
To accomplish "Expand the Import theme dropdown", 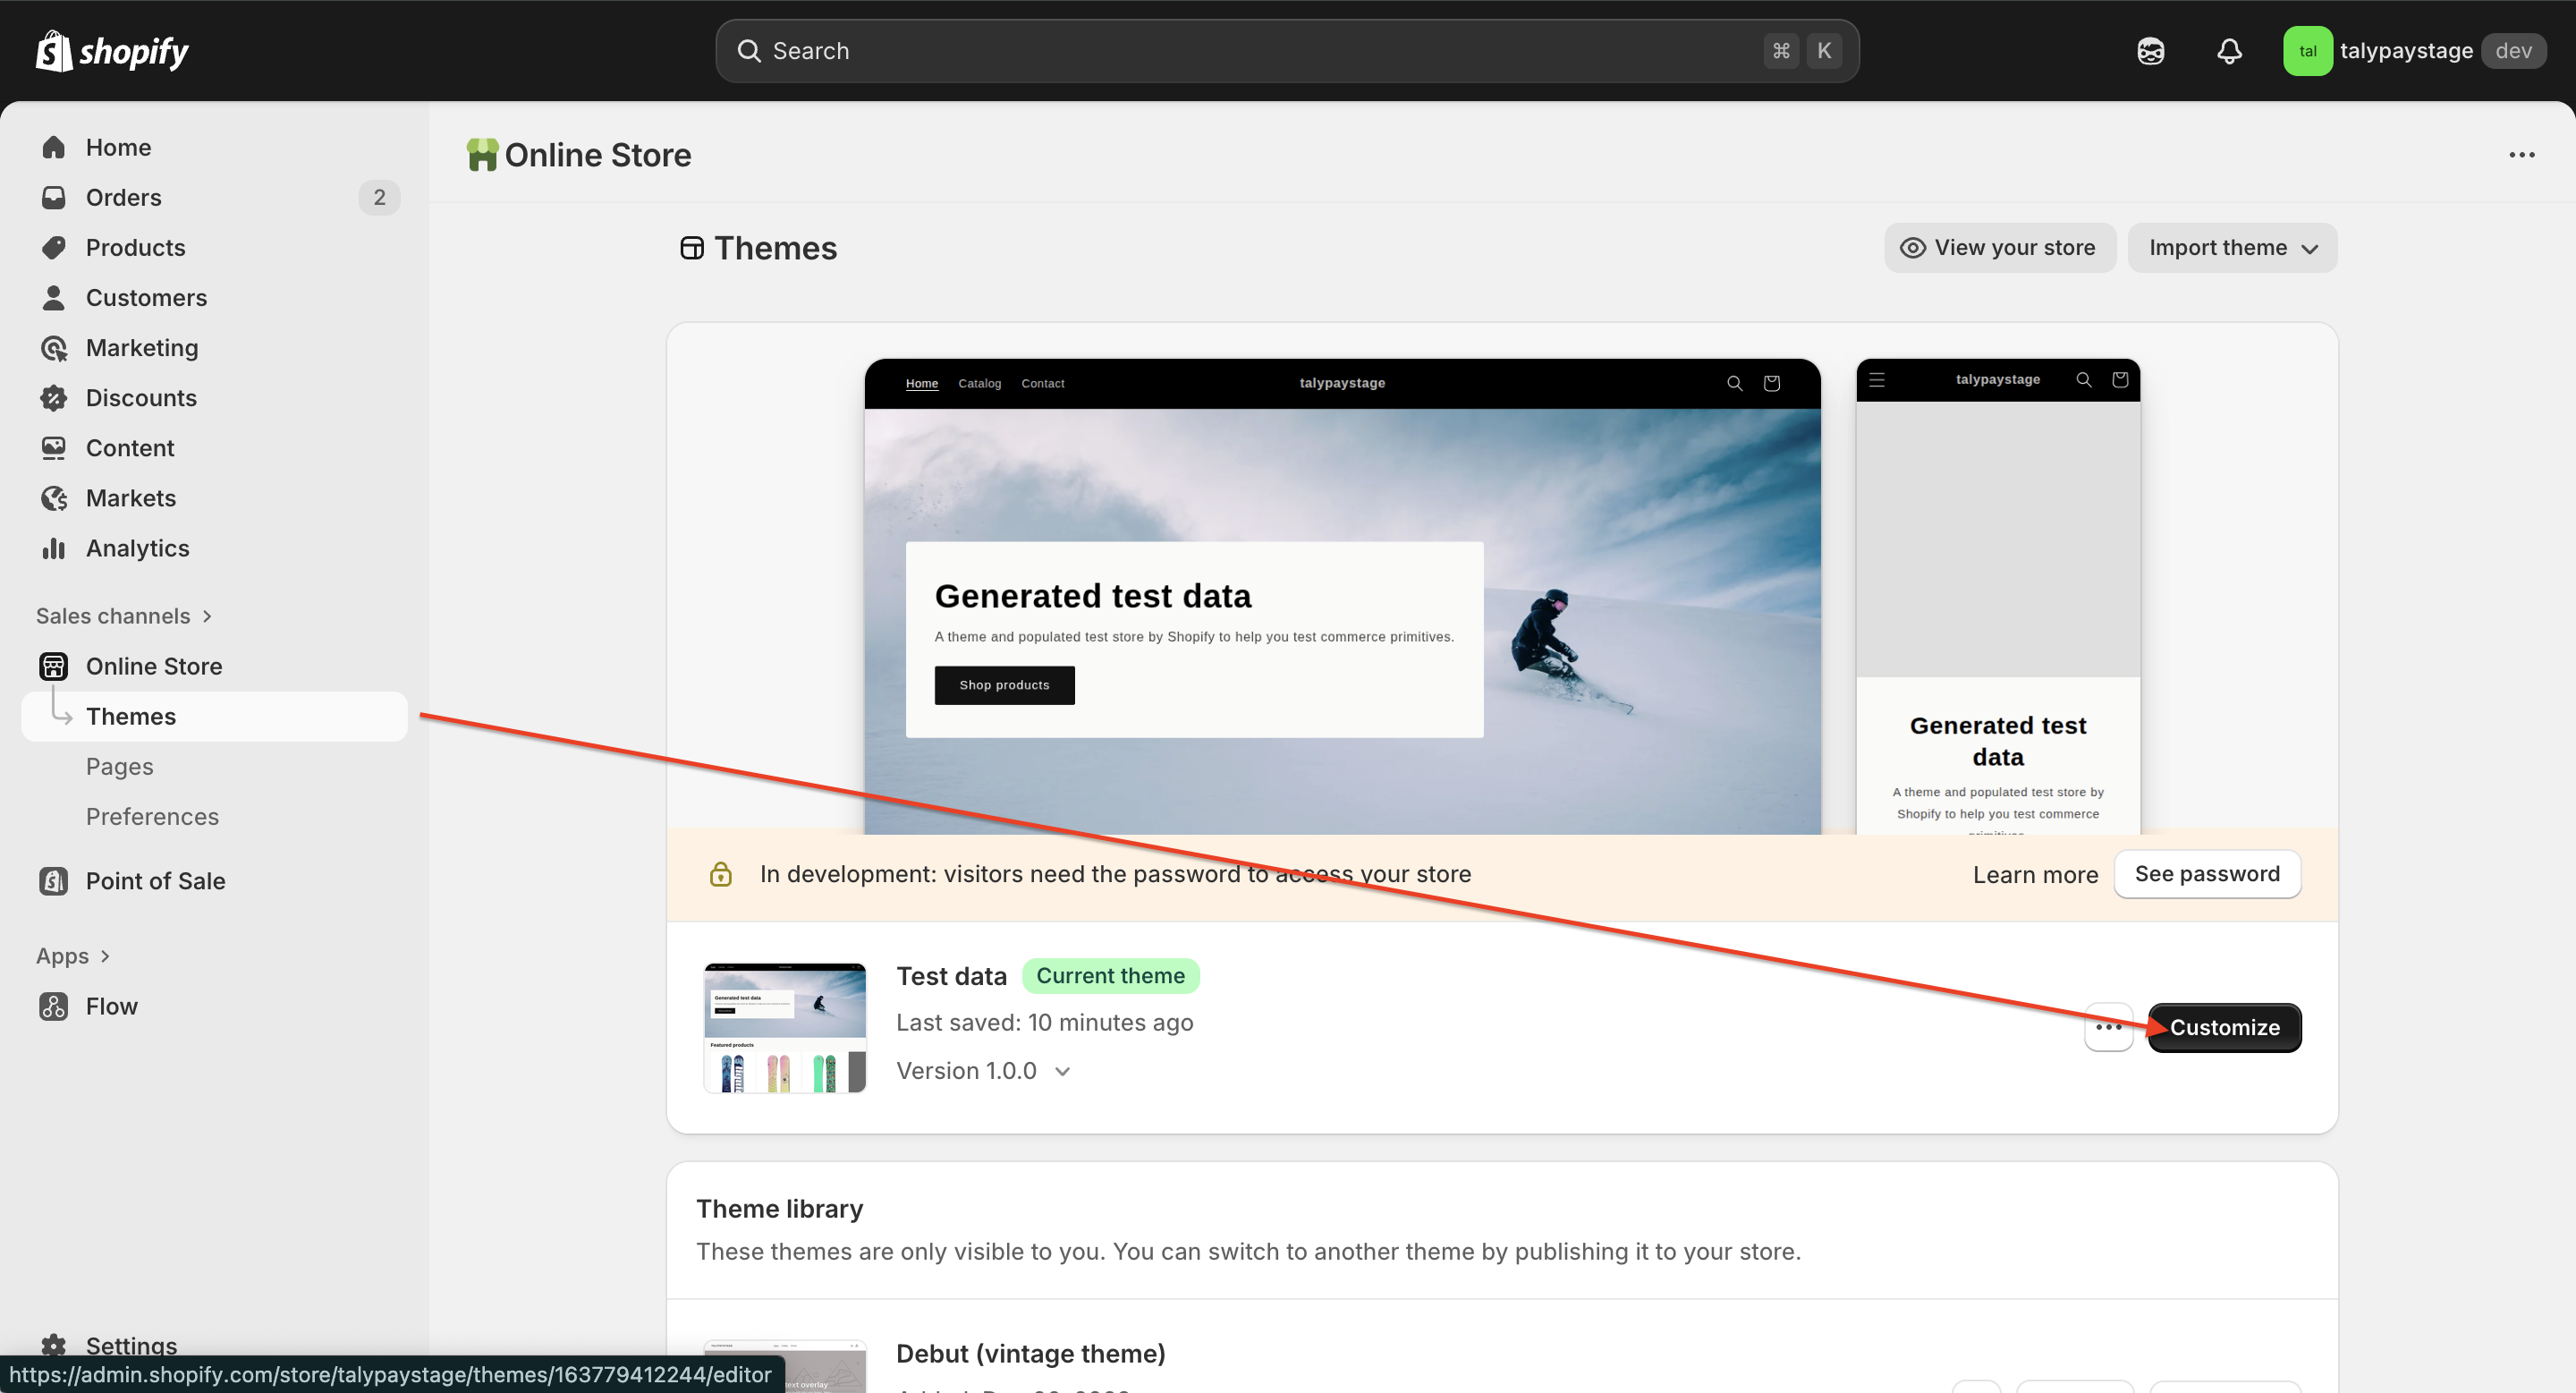I will click(x=2232, y=248).
